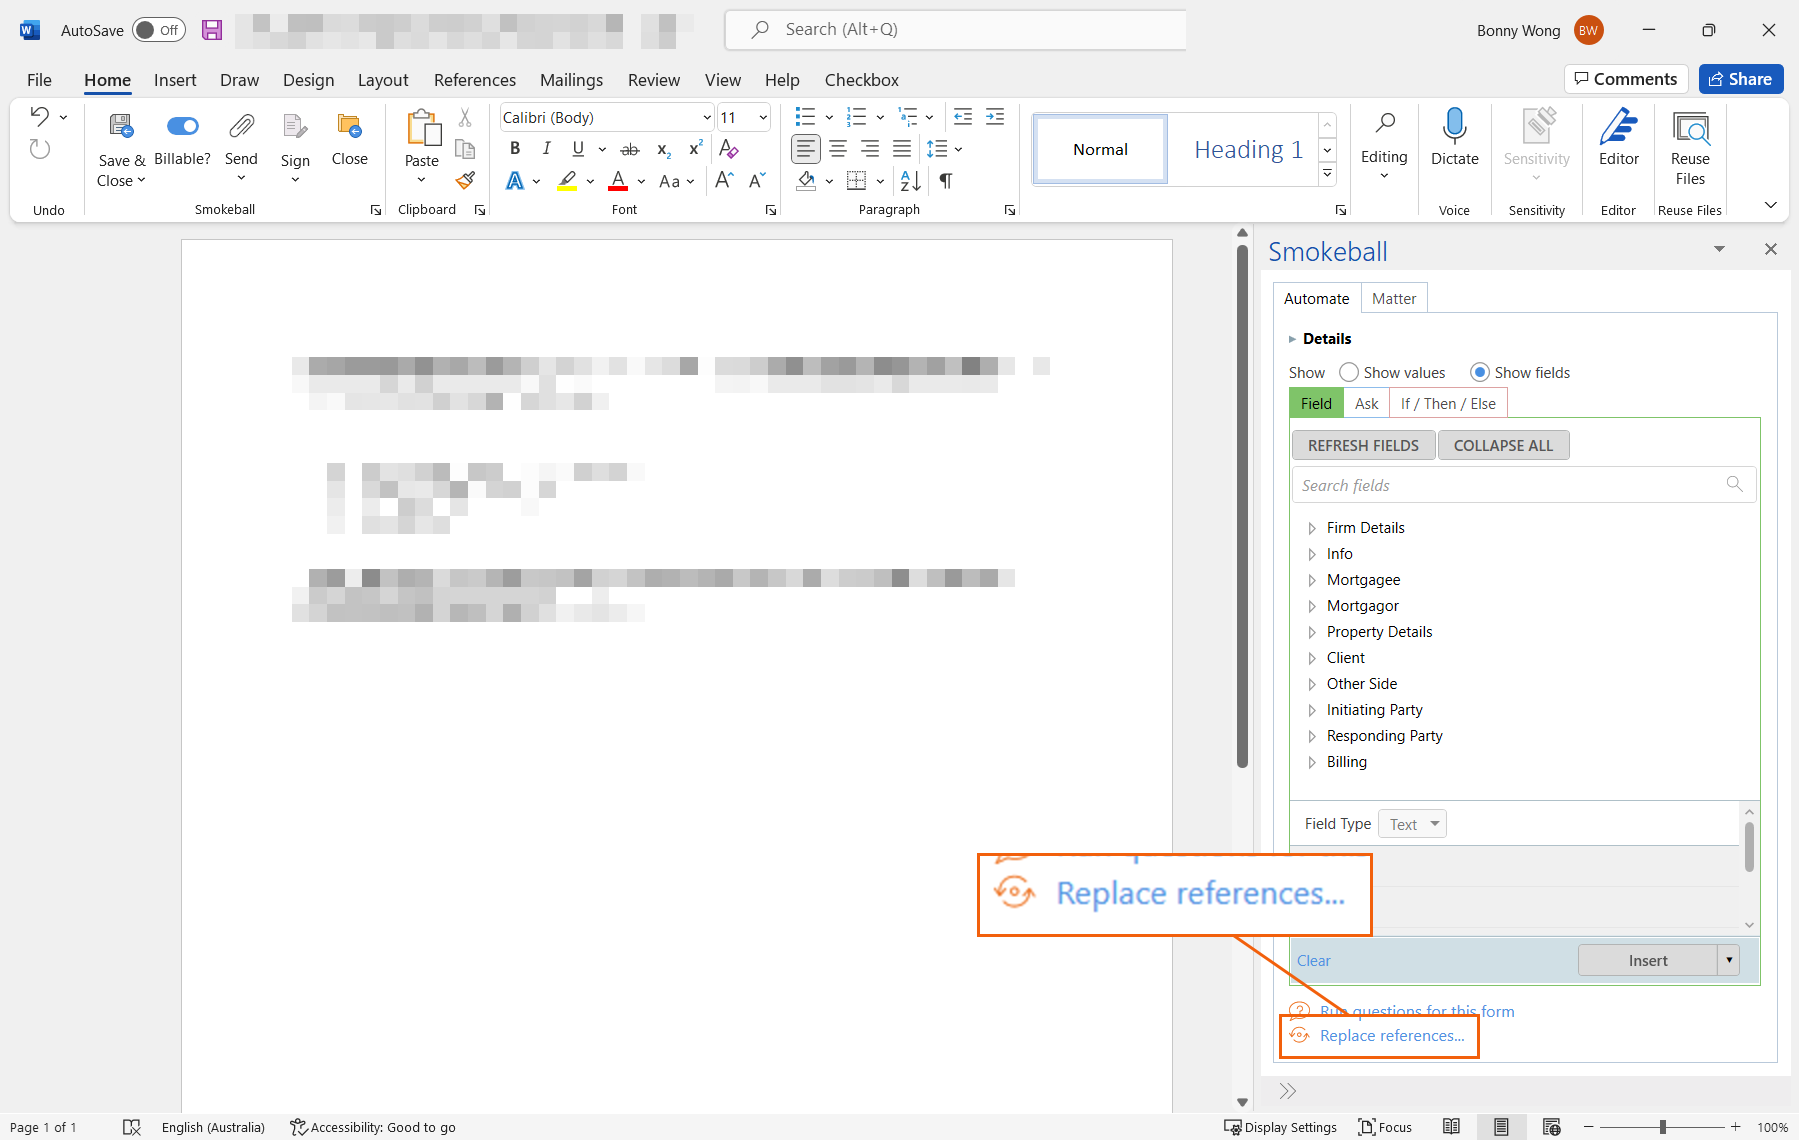
Task: Click Justify alignment icon
Action: click(902, 149)
